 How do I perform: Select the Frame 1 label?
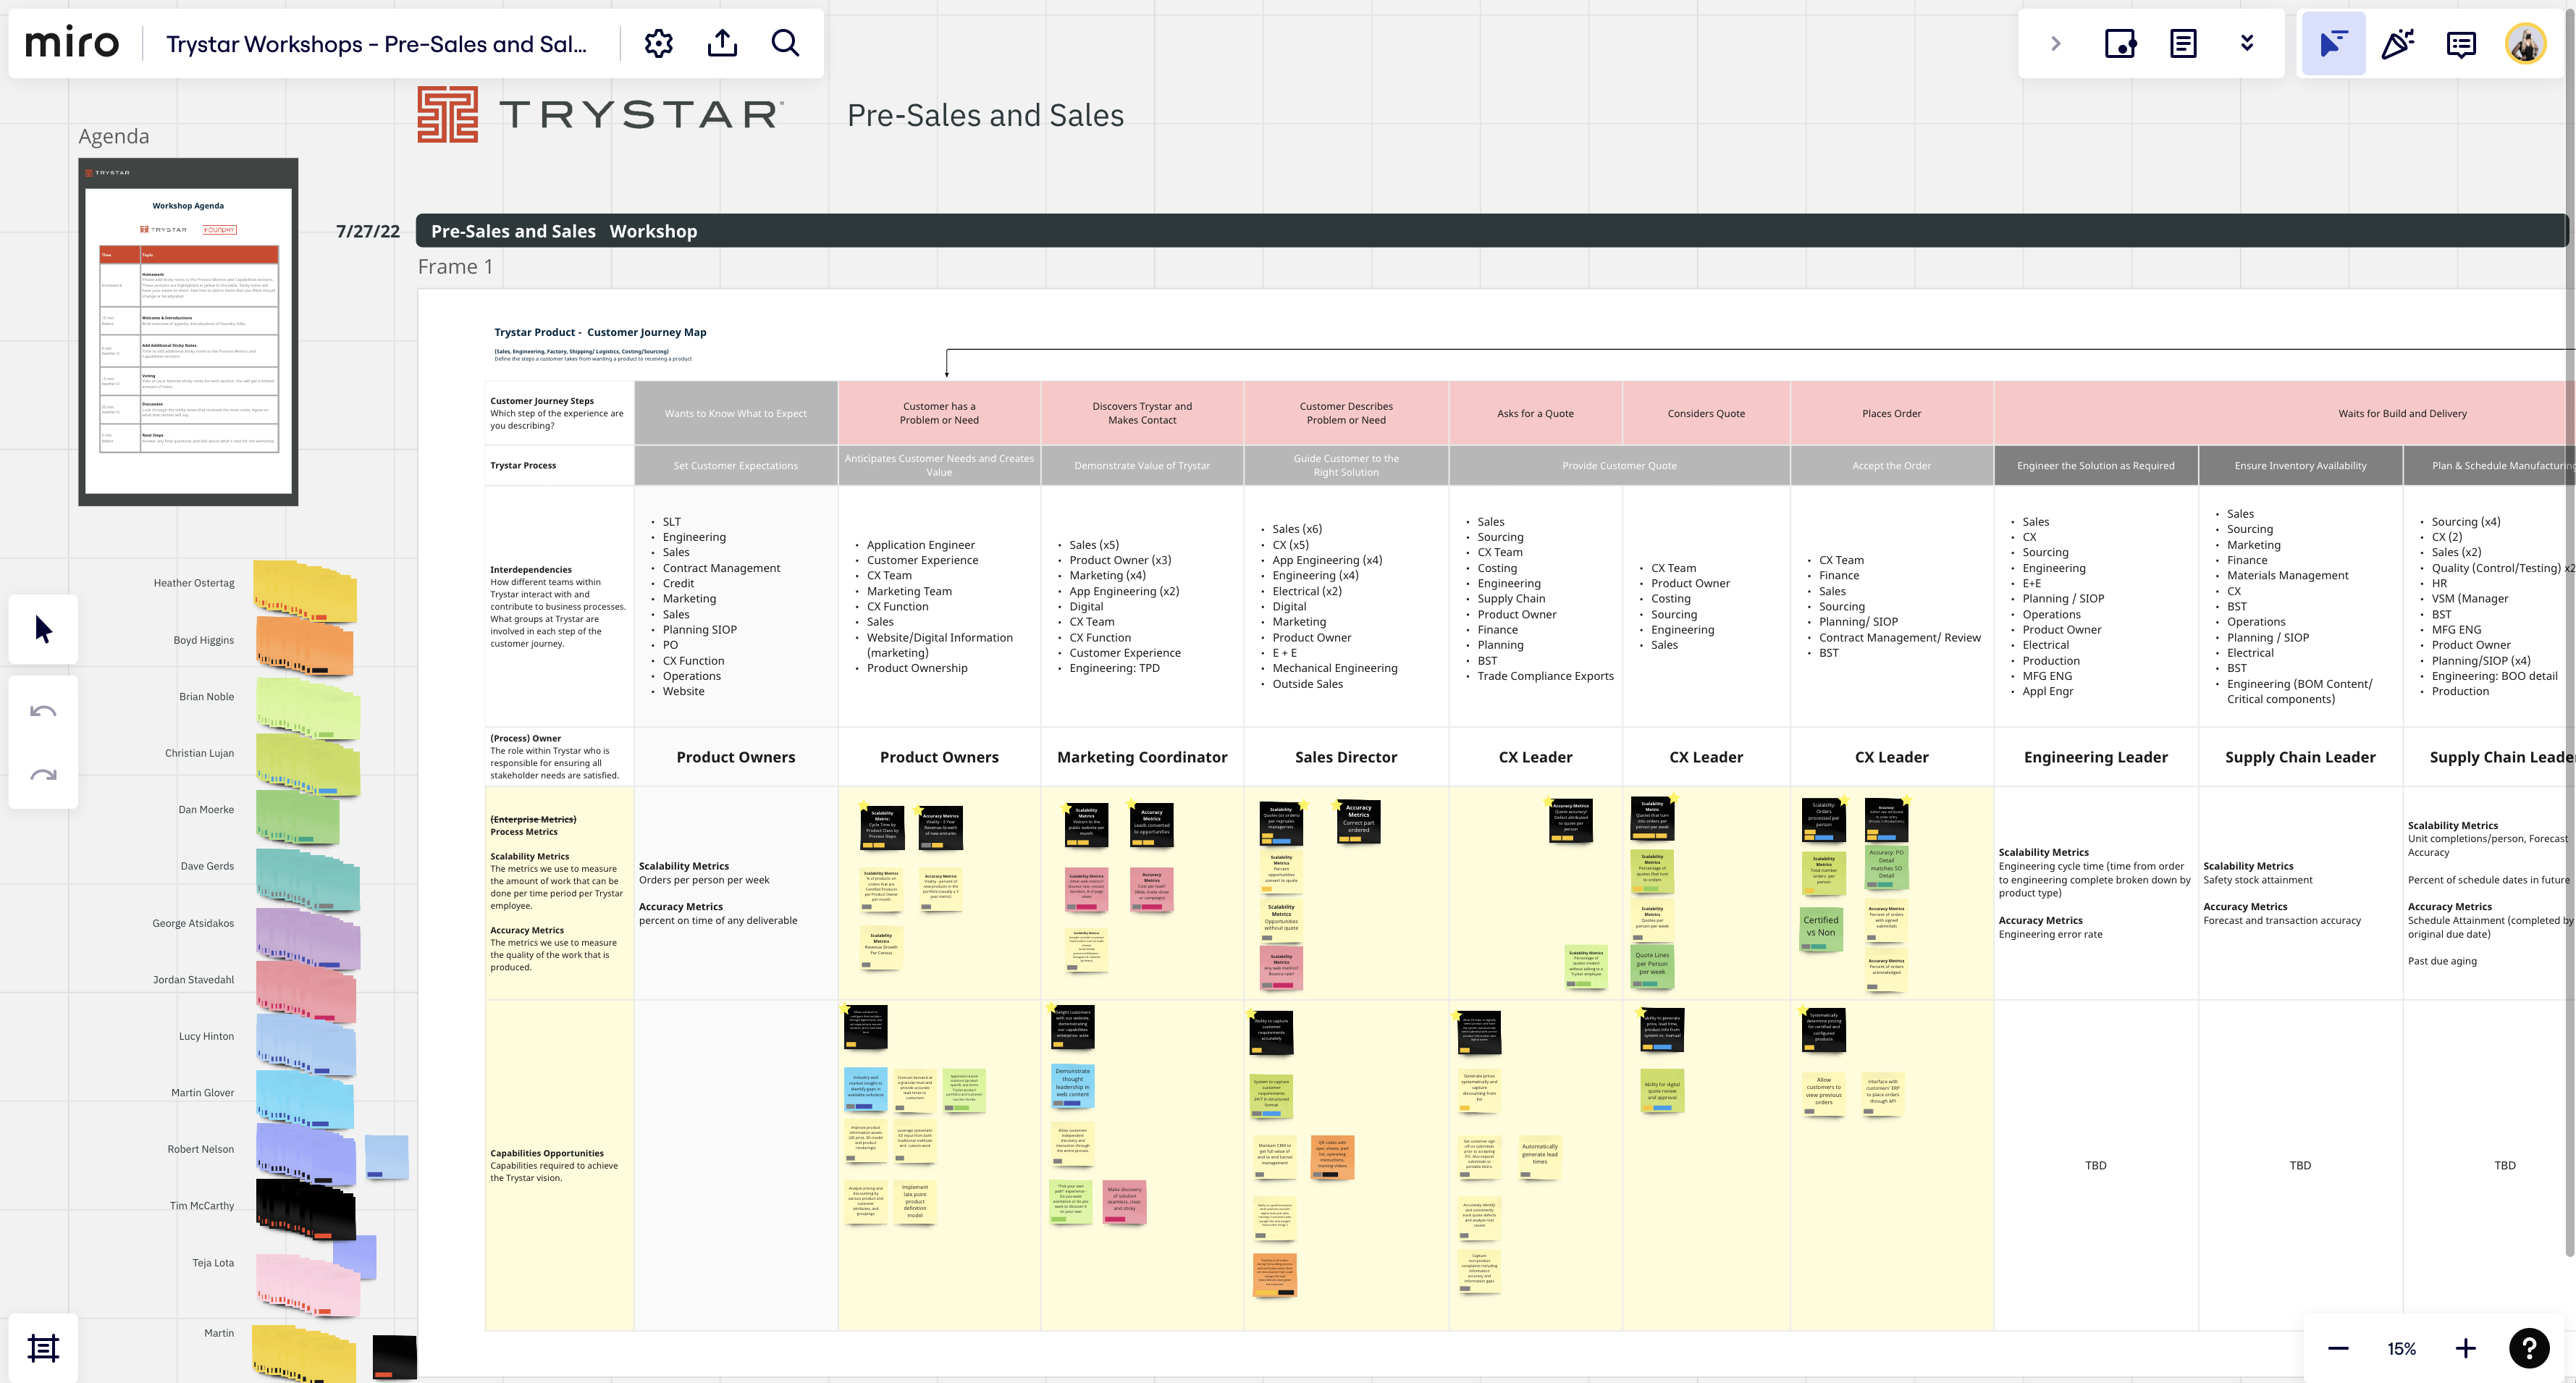[455, 267]
